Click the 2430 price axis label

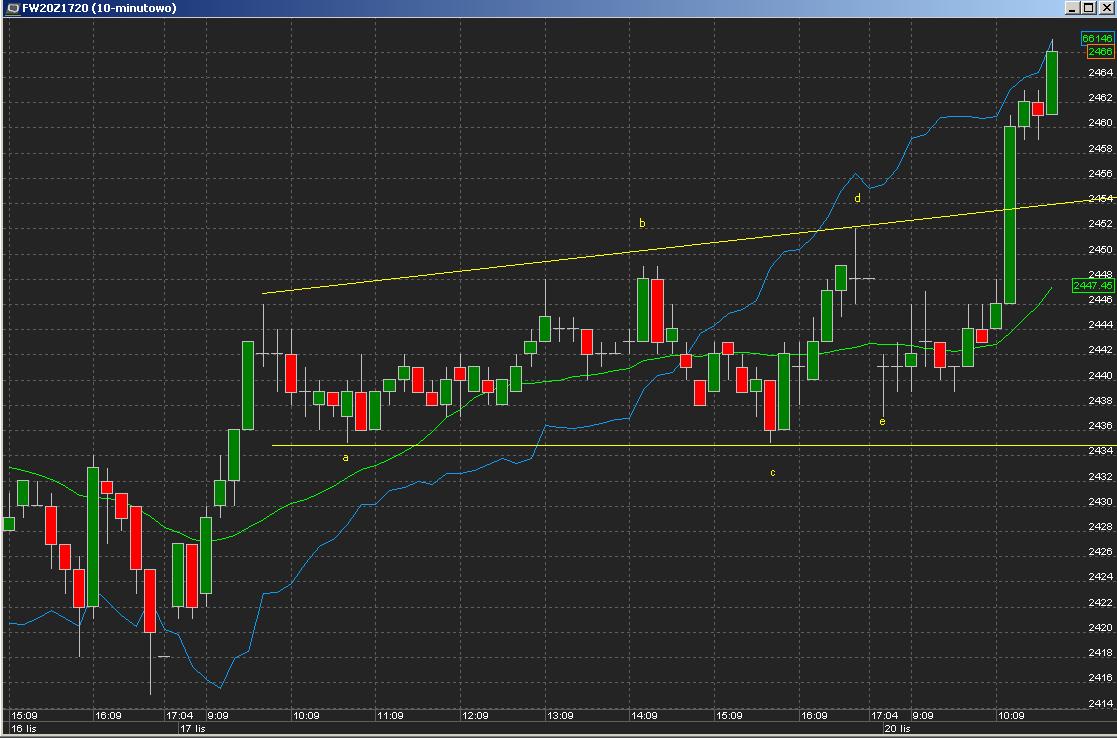pos(1101,501)
